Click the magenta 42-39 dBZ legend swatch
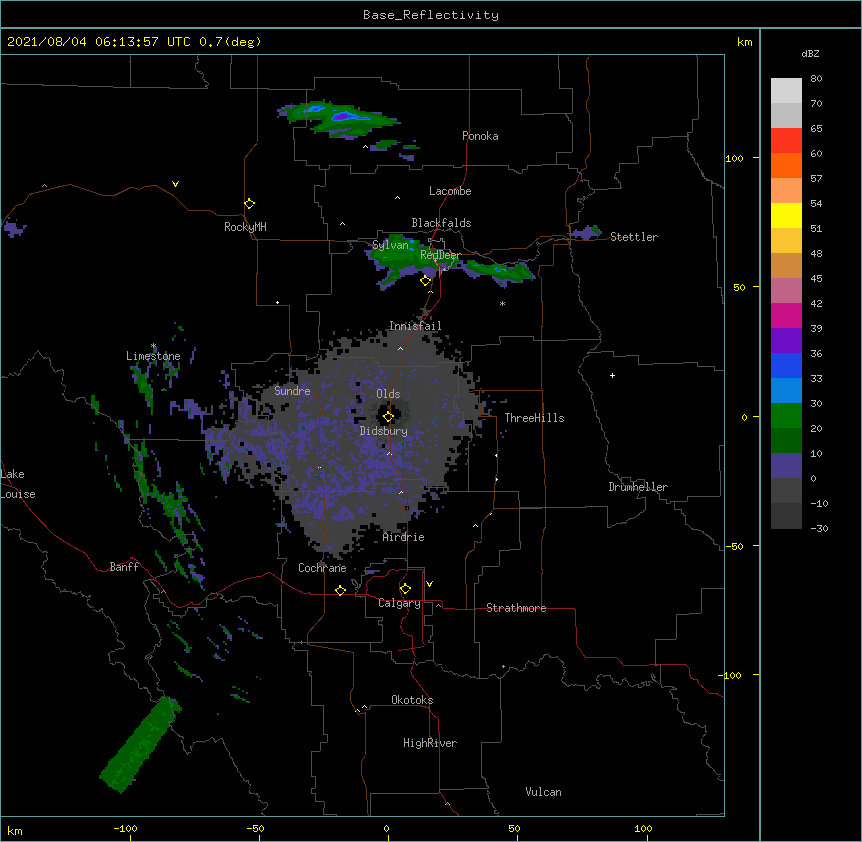862x842 pixels. click(786, 315)
